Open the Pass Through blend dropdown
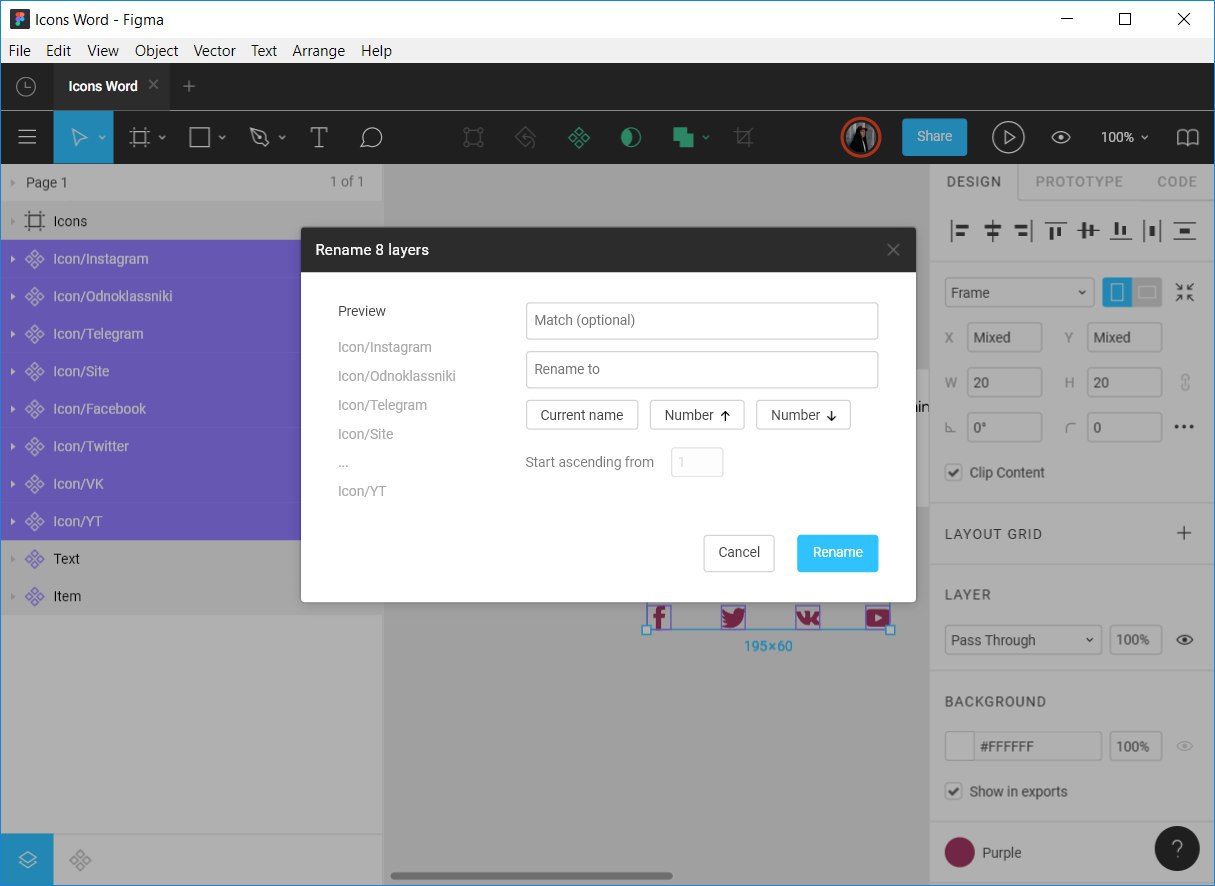This screenshot has width=1215, height=886. pos(1023,640)
